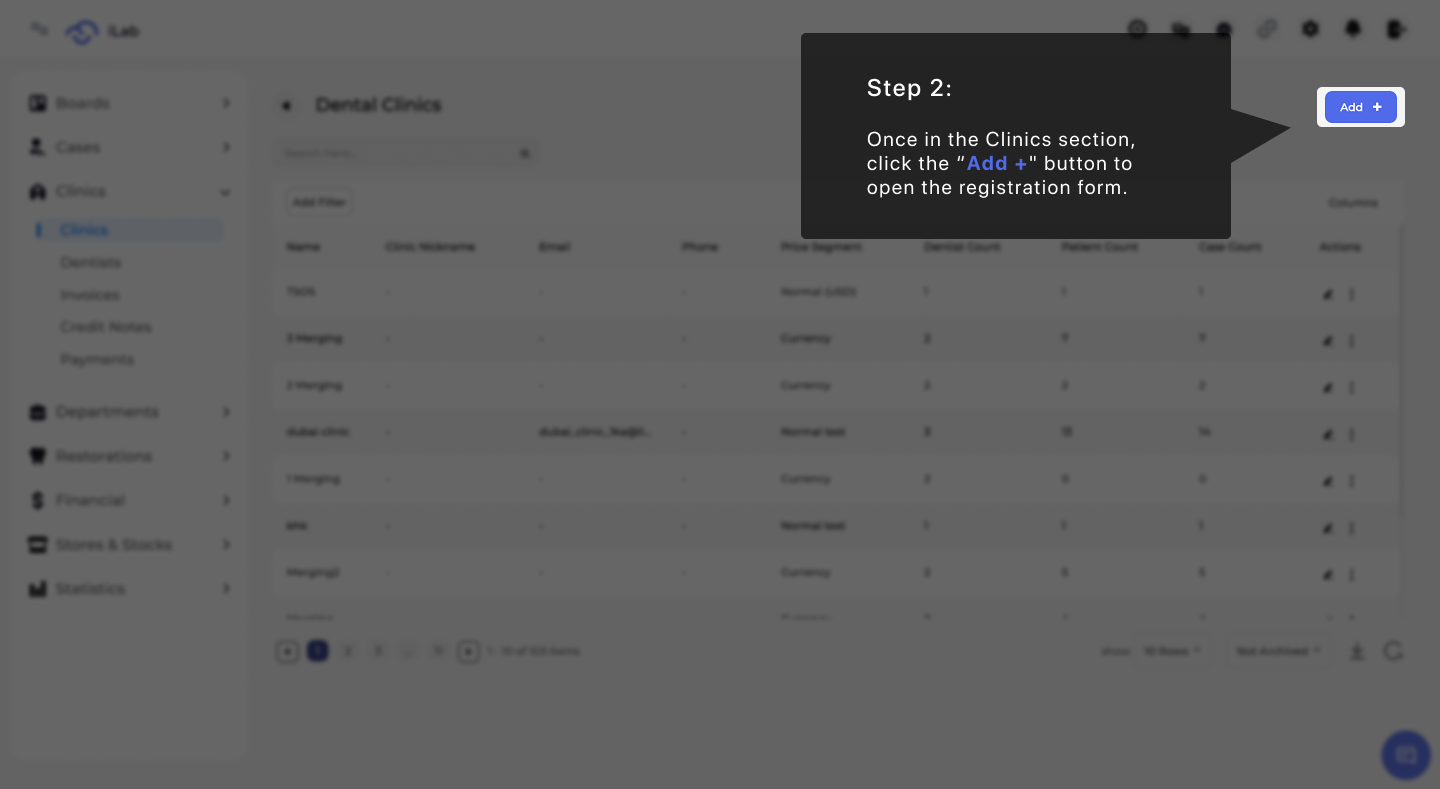Open Payments in the sidebar
The width and height of the screenshot is (1440, 789).
96,359
